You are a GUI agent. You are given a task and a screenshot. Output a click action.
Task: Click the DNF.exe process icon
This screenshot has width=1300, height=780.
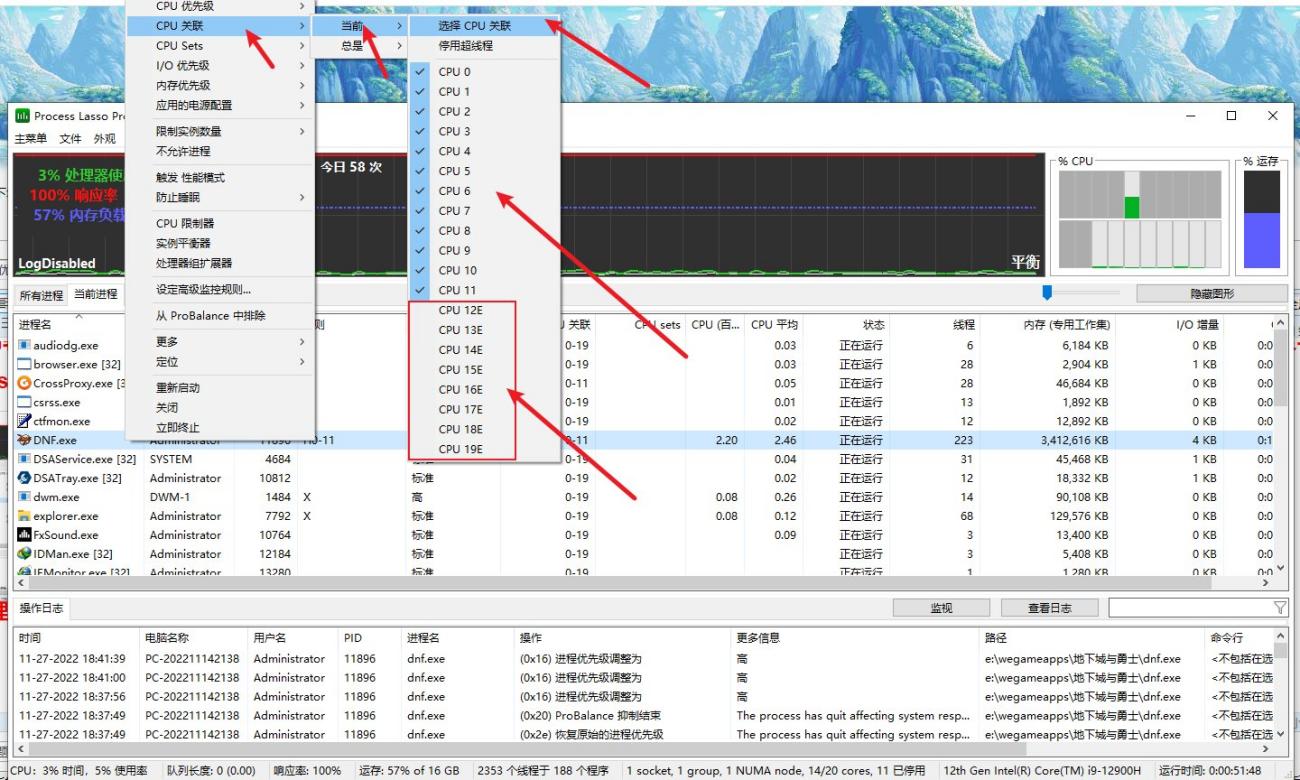25,440
